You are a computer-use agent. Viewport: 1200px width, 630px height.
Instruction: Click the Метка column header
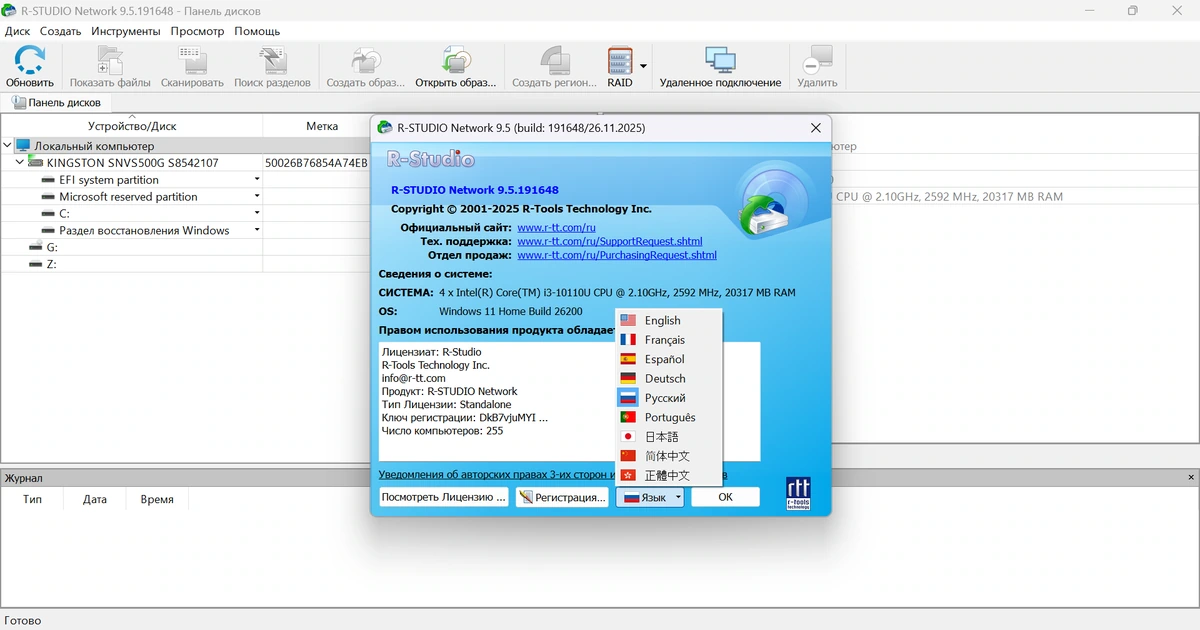pos(322,126)
